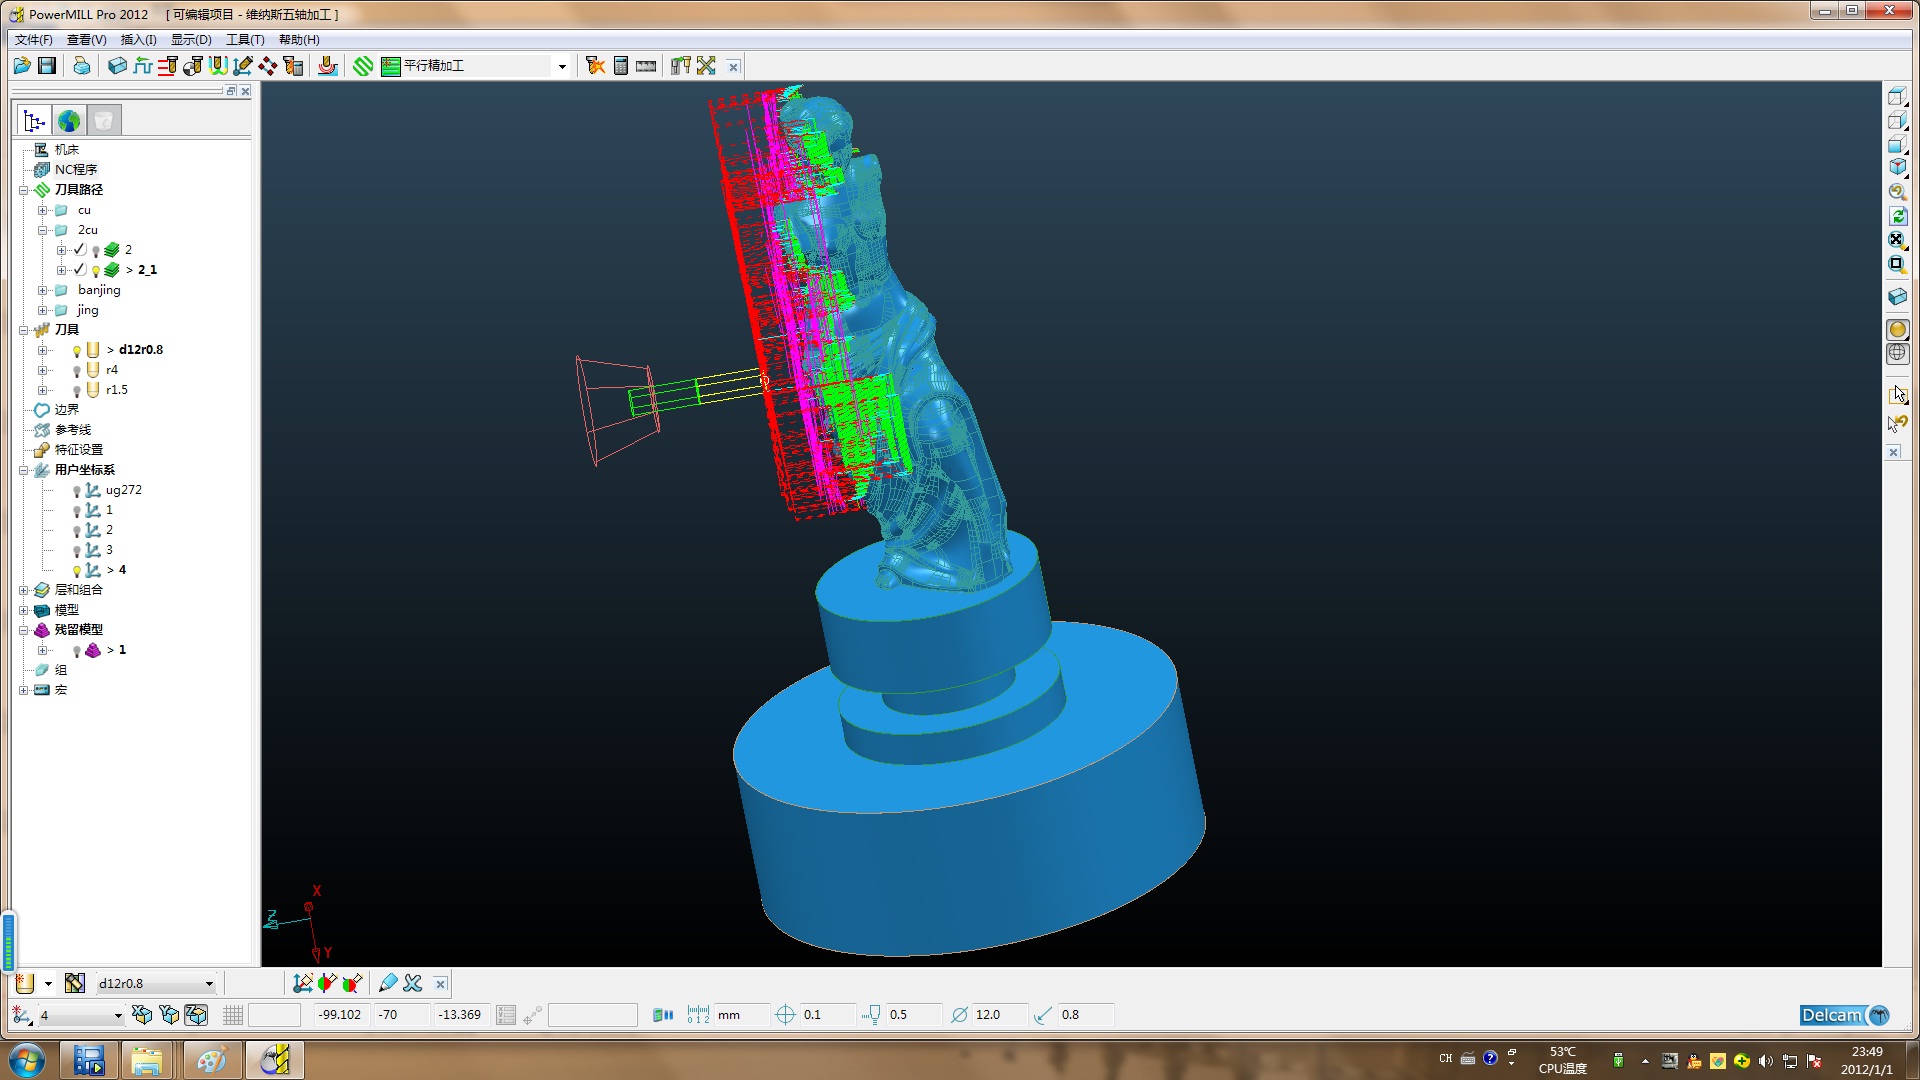The height and width of the screenshot is (1080, 1920).
Task: Click the units ruler icon
Action: 698,1015
